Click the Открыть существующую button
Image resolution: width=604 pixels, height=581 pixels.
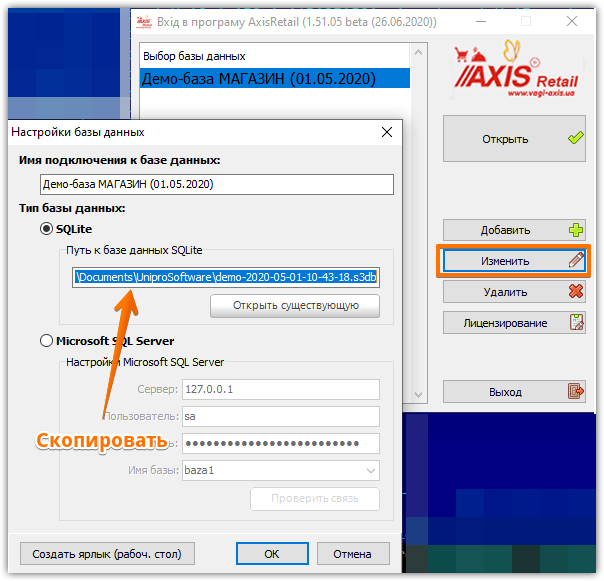(x=295, y=306)
